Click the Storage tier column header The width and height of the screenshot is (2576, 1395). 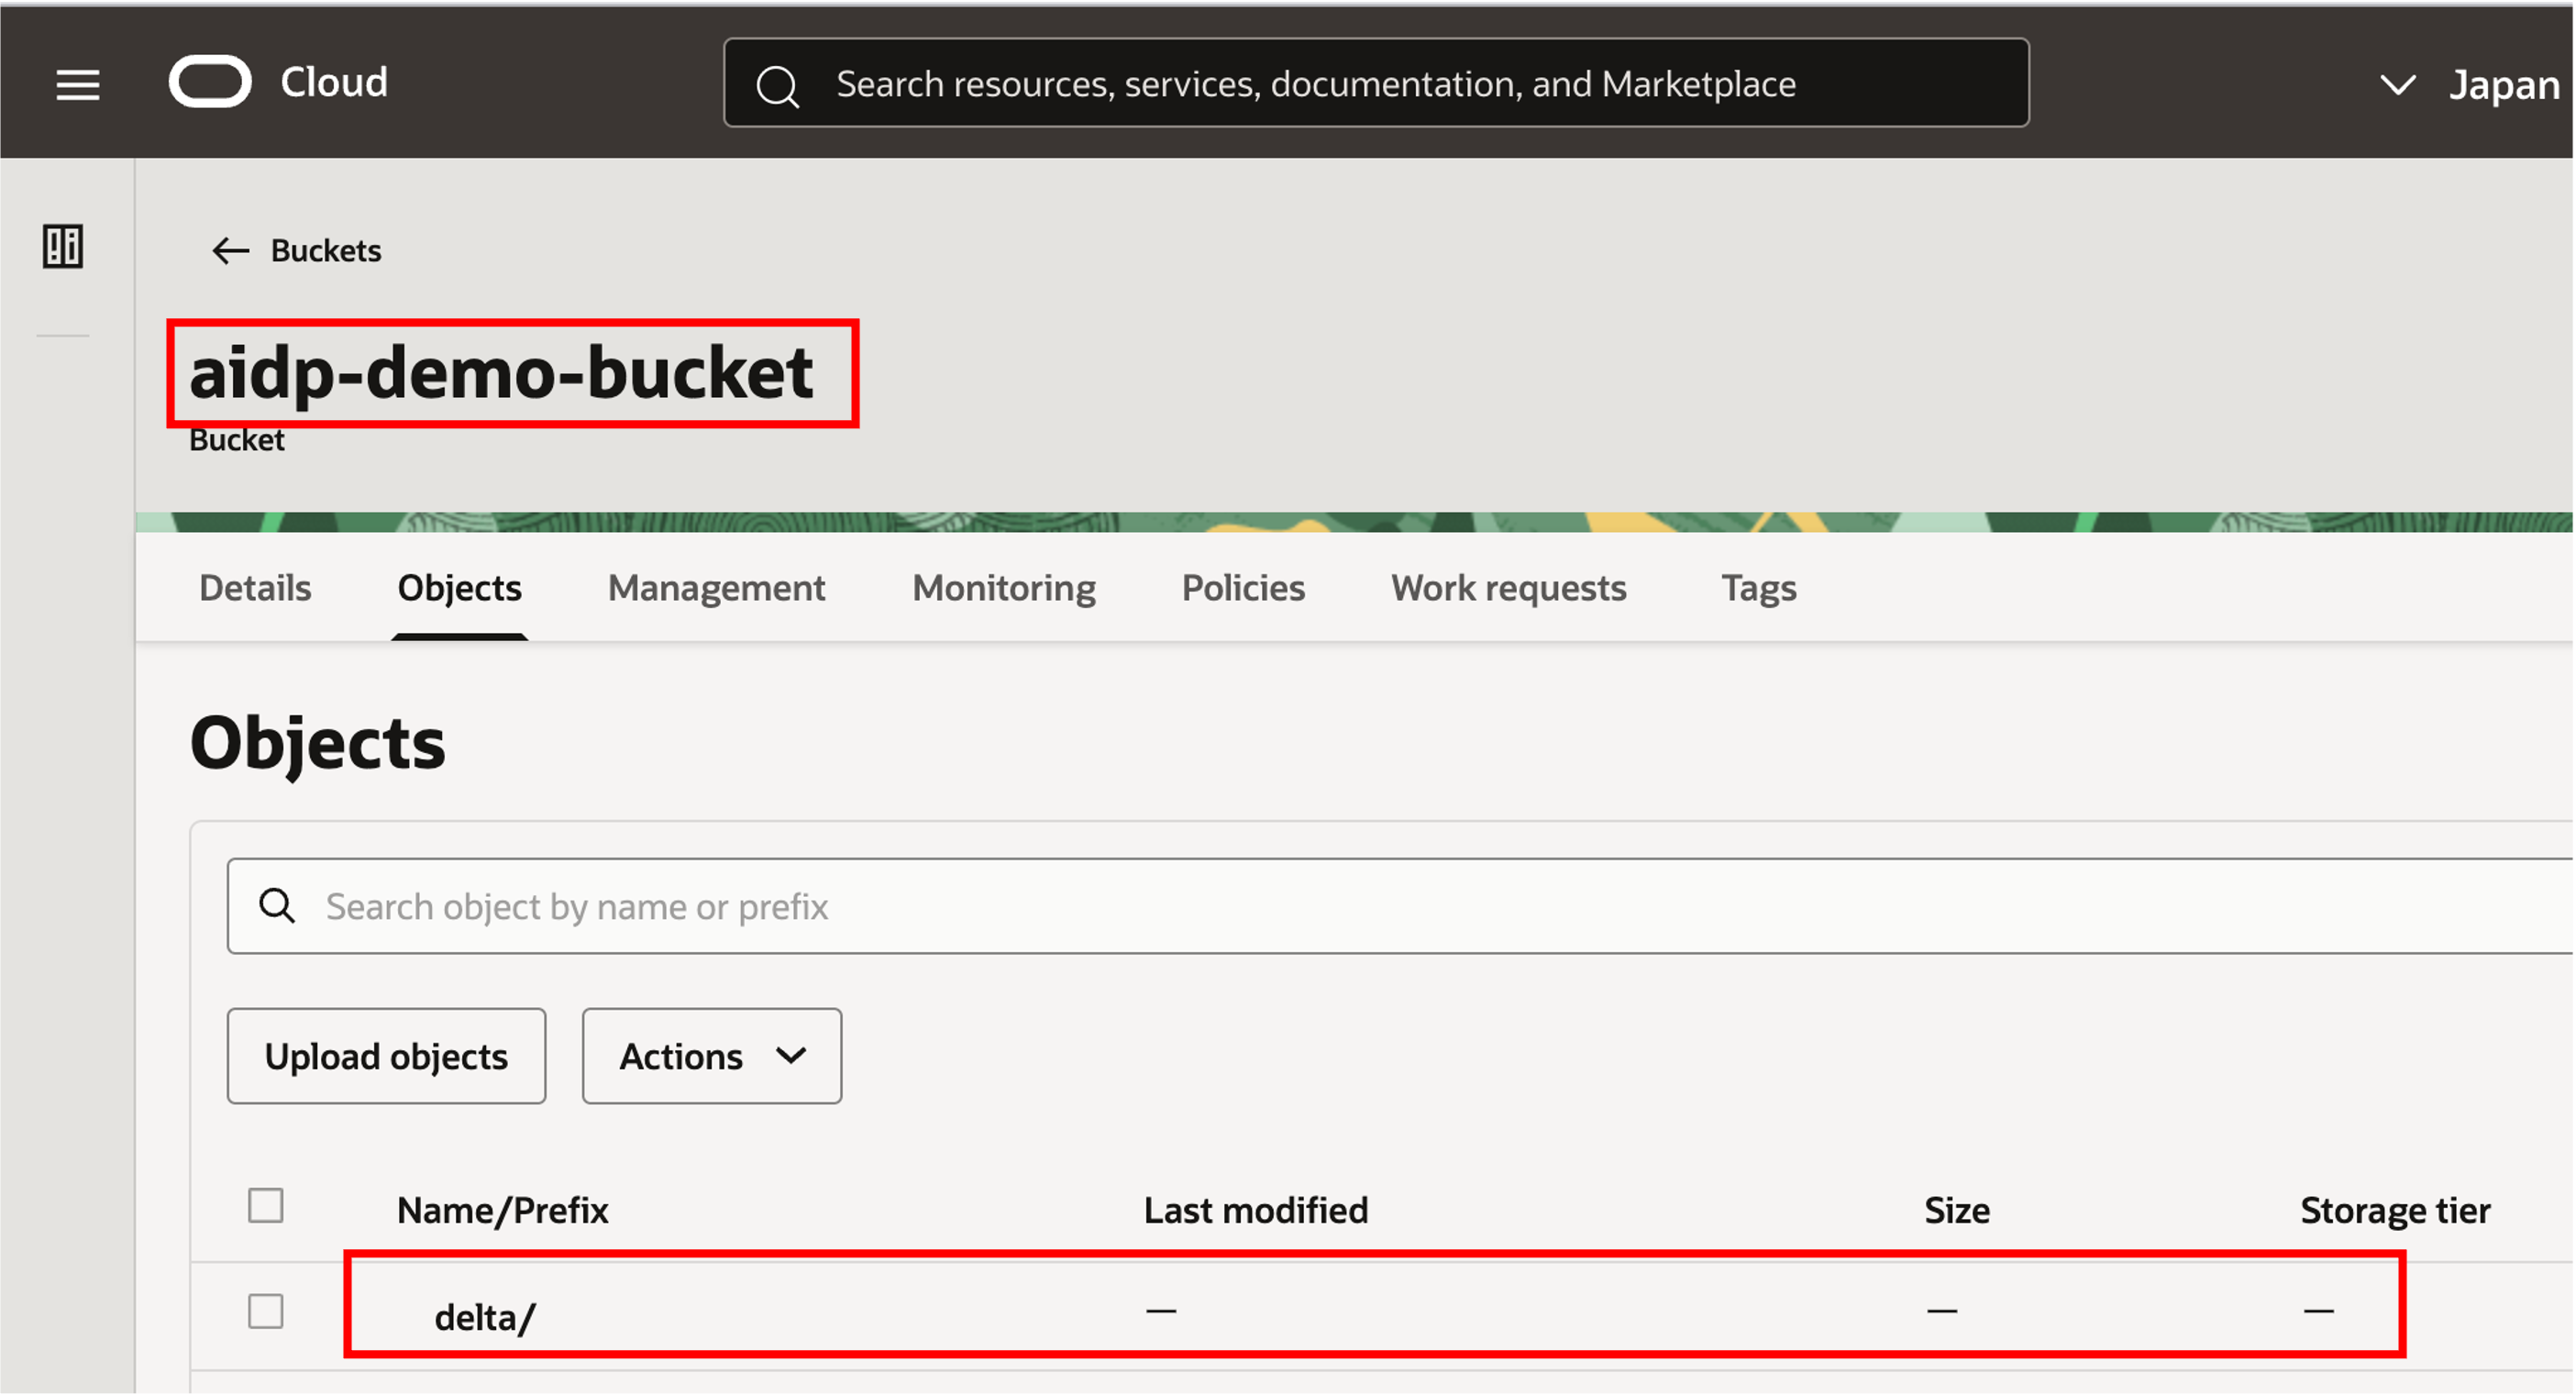pyautogui.click(x=2395, y=1211)
